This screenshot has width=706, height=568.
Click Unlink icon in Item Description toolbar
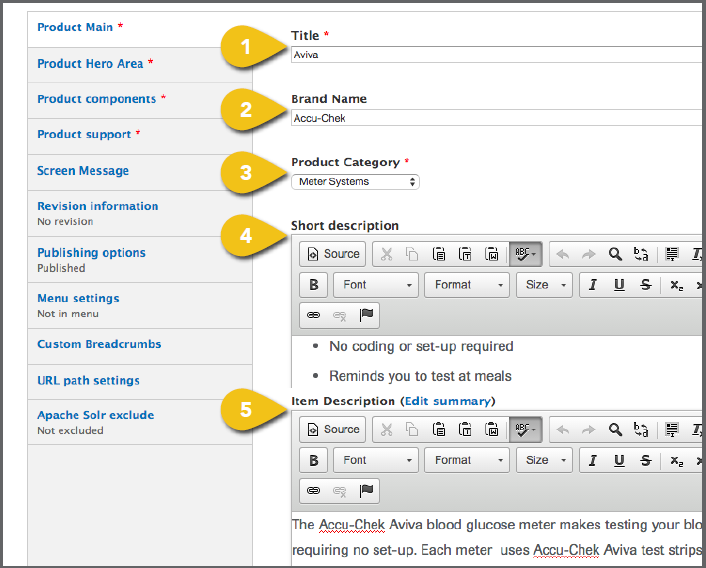pos(339,491)
